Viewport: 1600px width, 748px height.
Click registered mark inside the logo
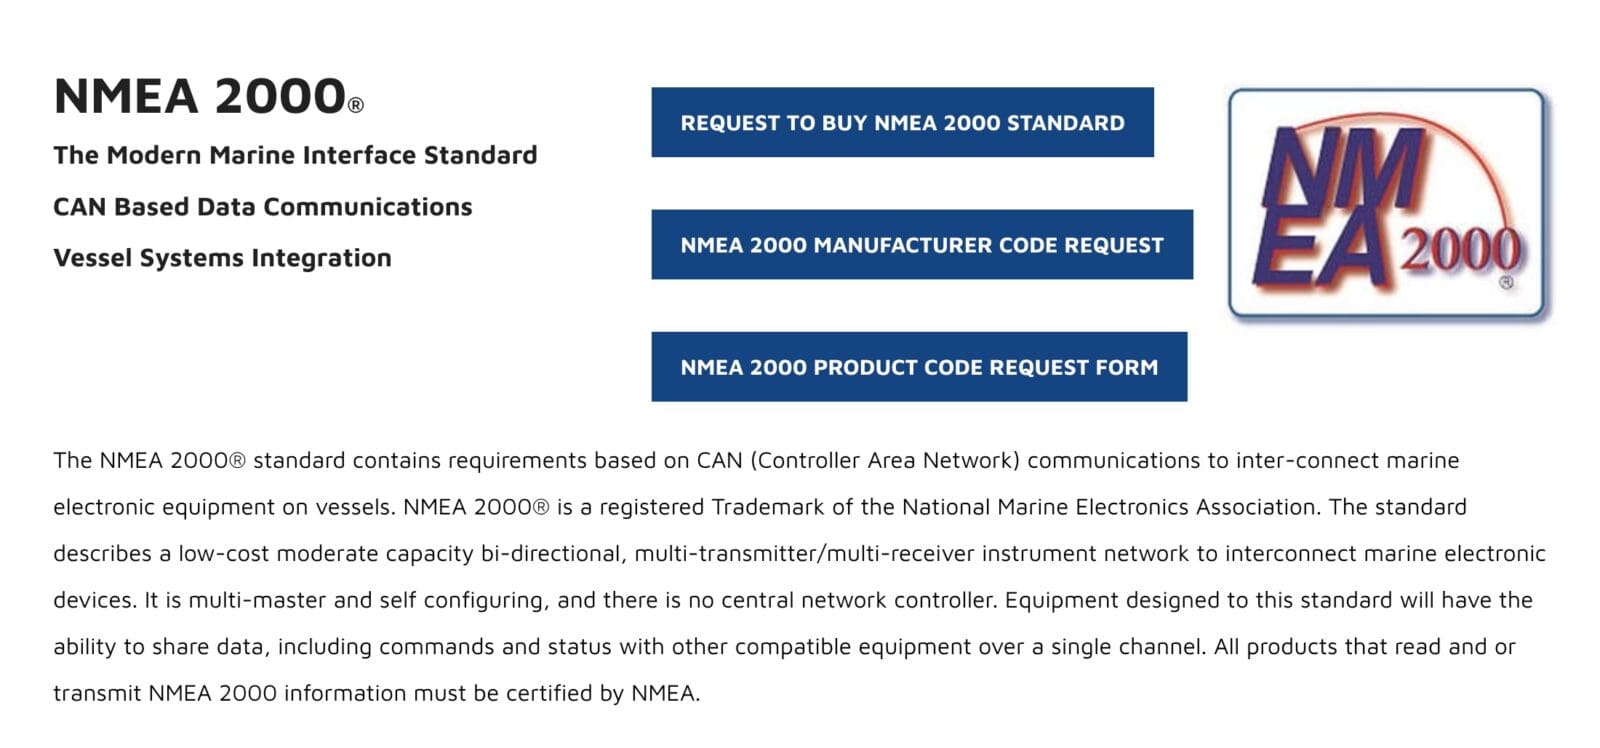click(x=1506, y=282)
